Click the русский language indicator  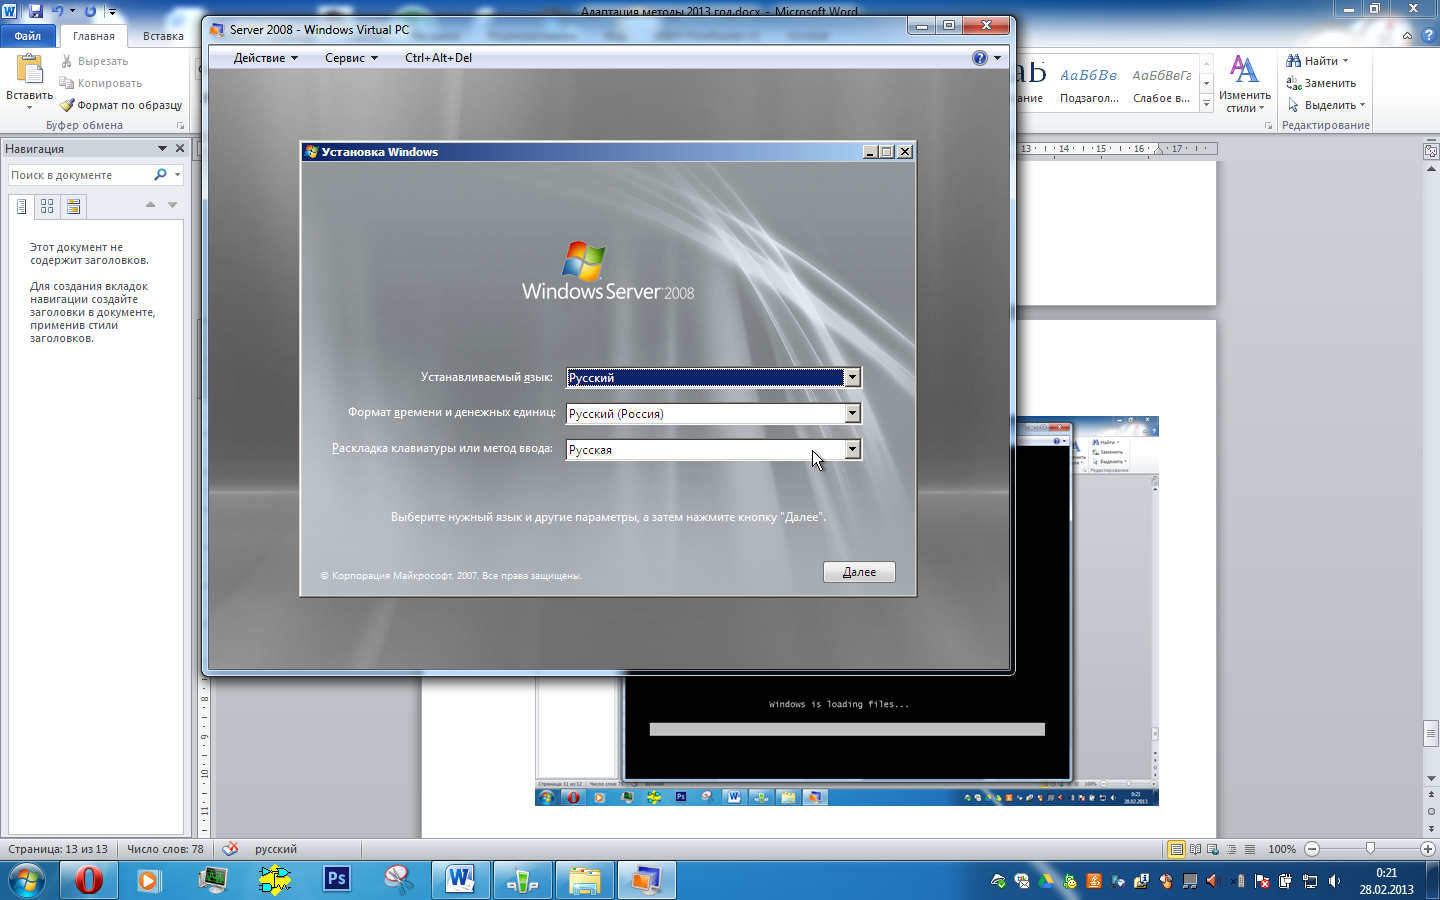coord(276,849)
